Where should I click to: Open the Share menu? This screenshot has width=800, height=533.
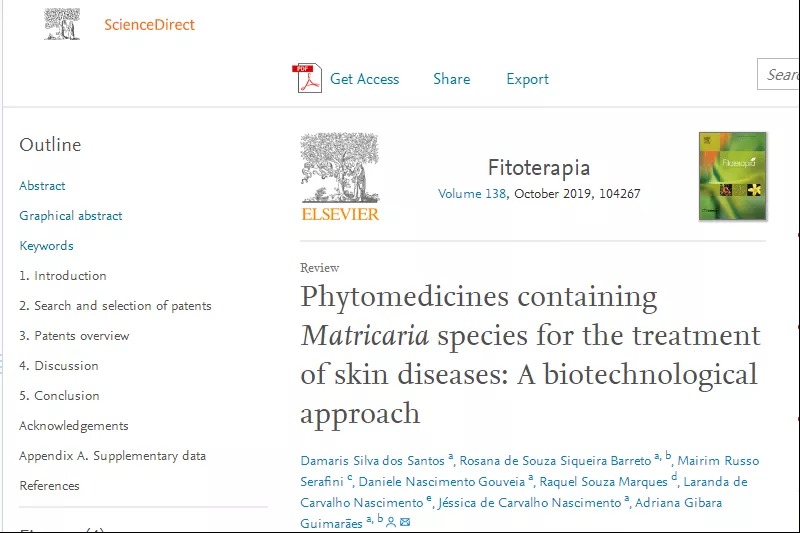(451, 79)
